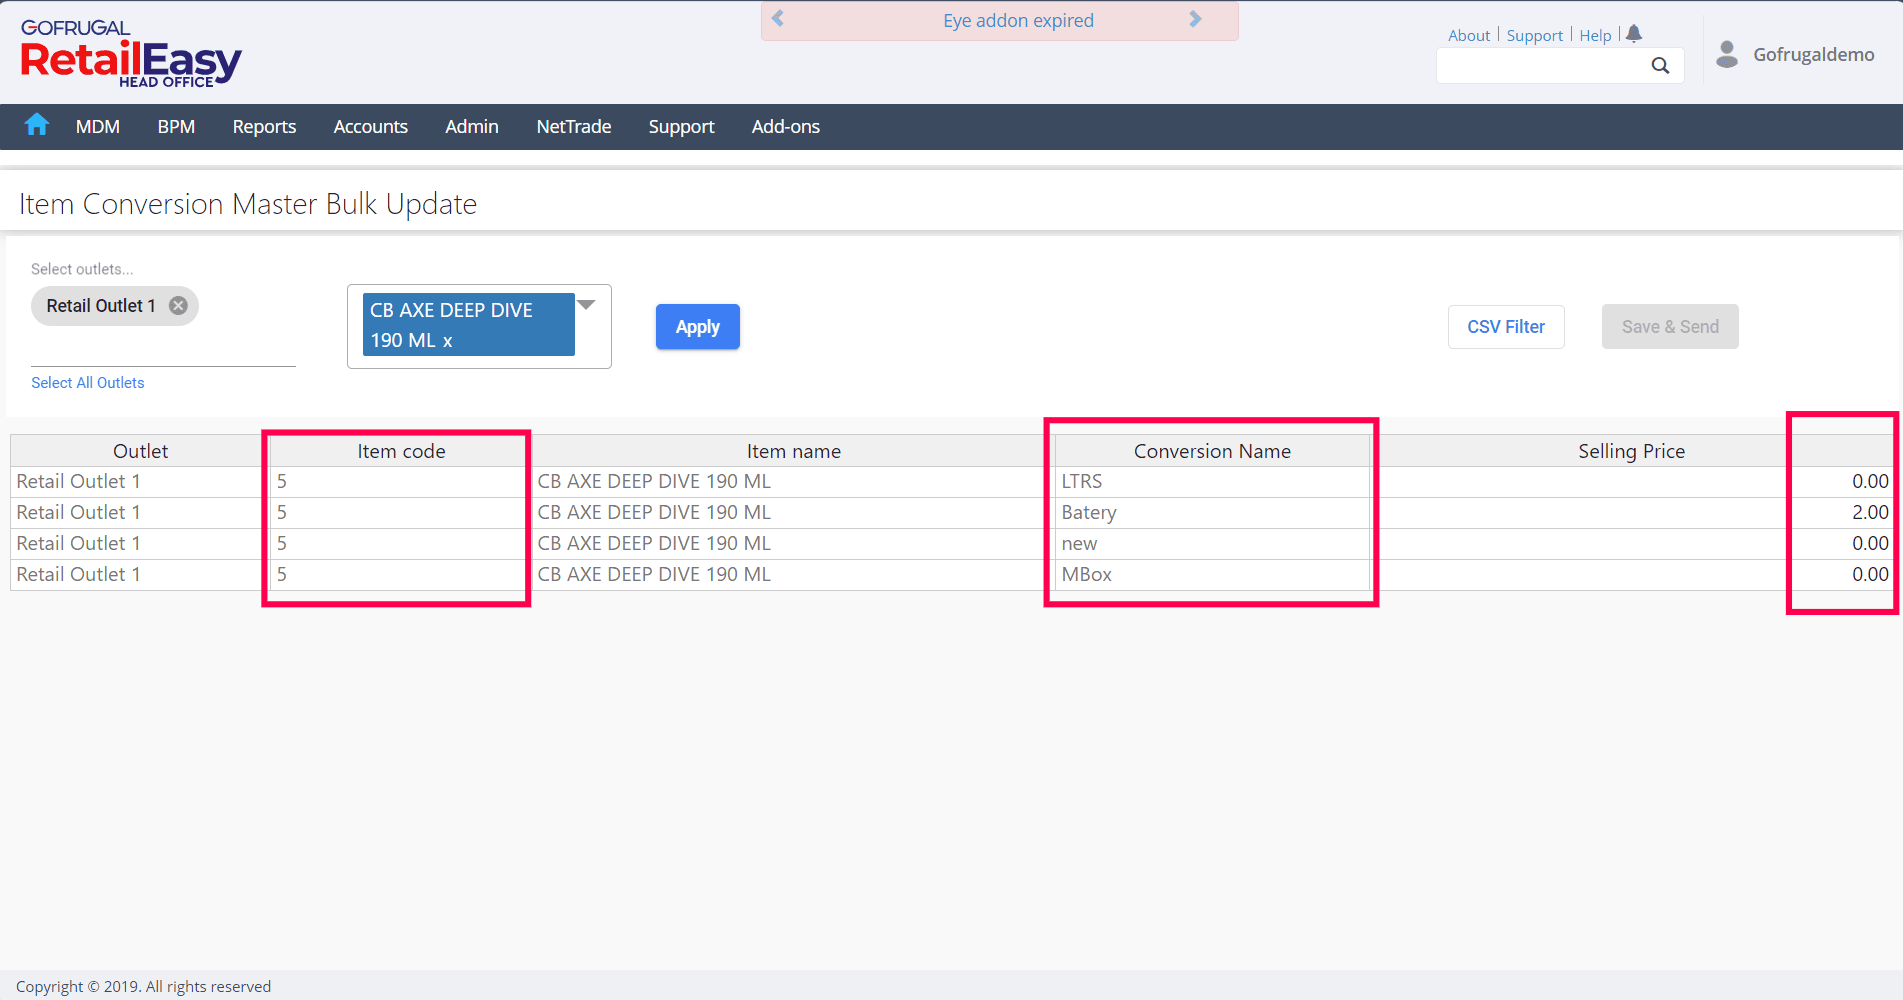This screenshot has height=1000, width=1903.
Task: Open the Support link in the header
Action: pos(1535,35)
